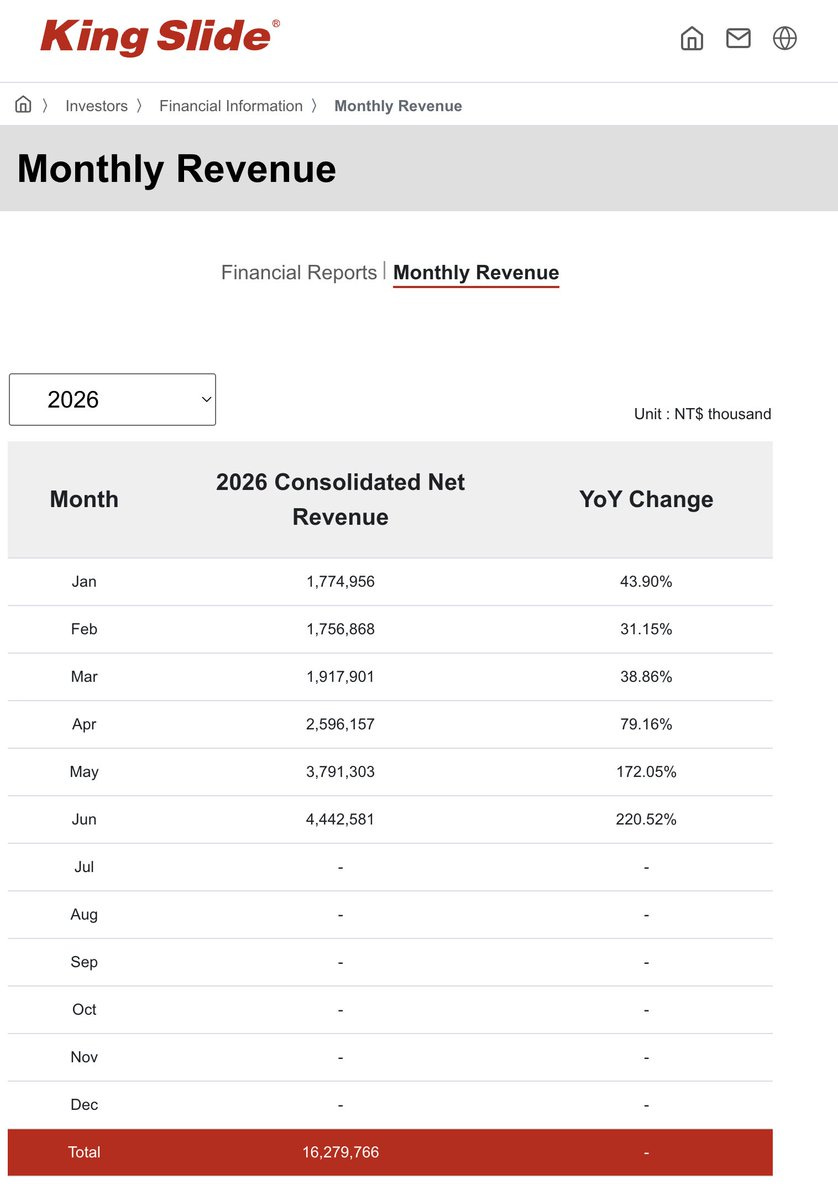Screen dimensions: 838x1200
Task: Click the Monthly Revenue page heading
Action: (x=177, y=168)
